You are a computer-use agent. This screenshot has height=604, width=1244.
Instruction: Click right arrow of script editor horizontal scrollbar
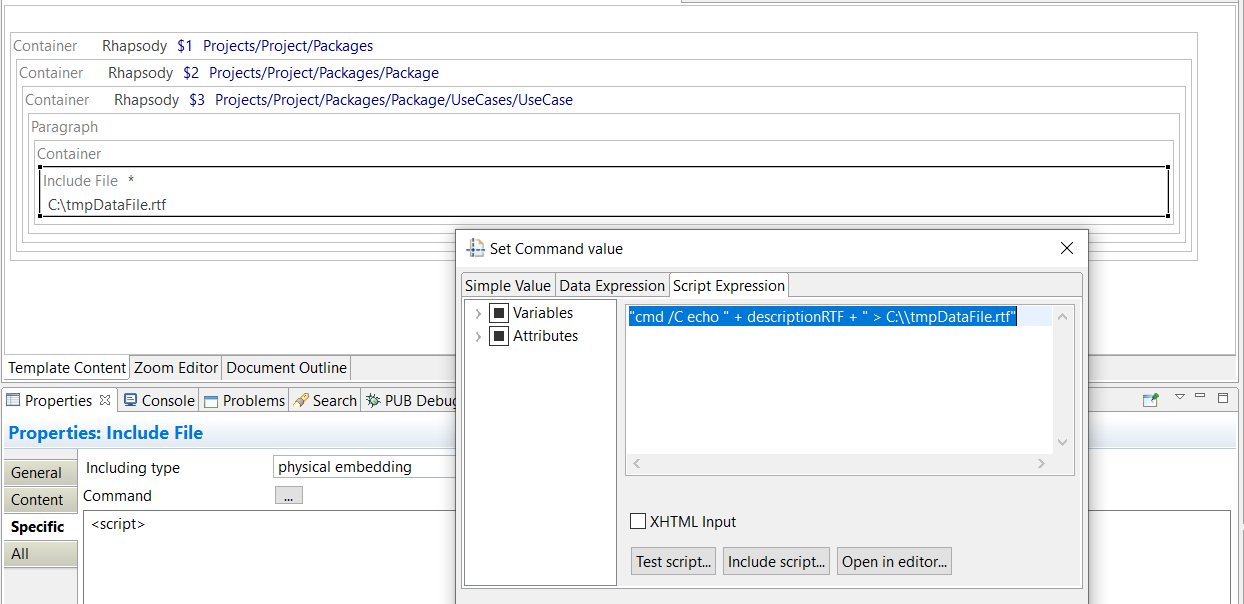[1041, 464]
